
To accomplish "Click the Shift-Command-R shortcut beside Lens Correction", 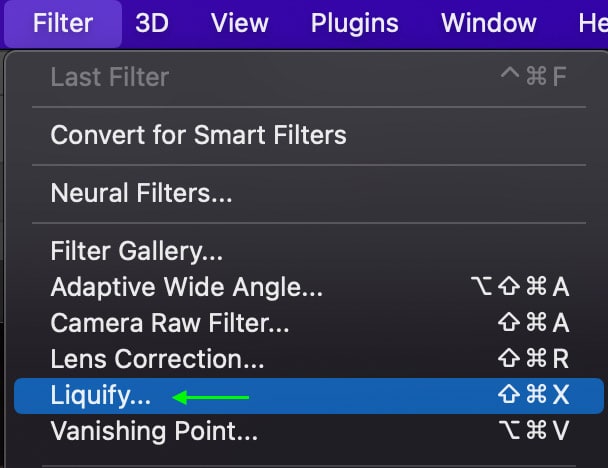I will 534,358.
